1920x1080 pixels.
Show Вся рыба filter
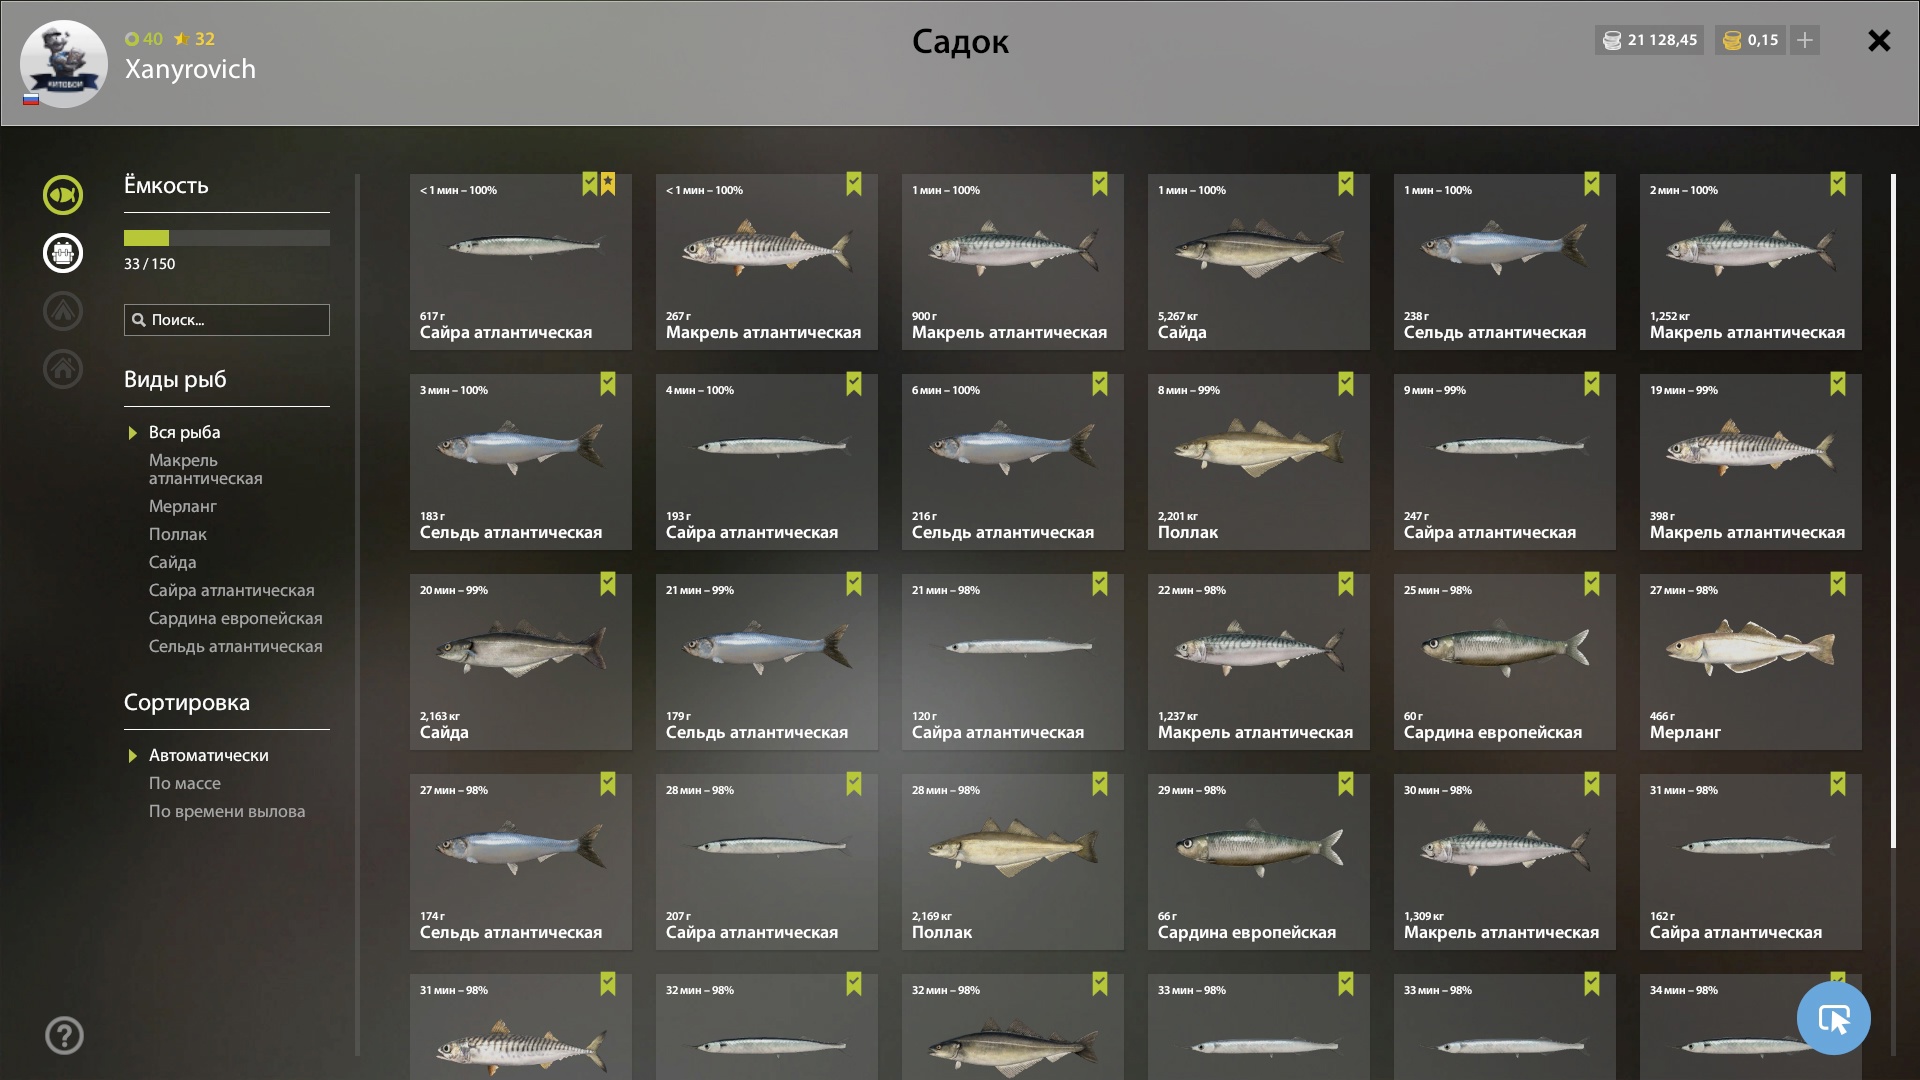click(x=184, y=432)
